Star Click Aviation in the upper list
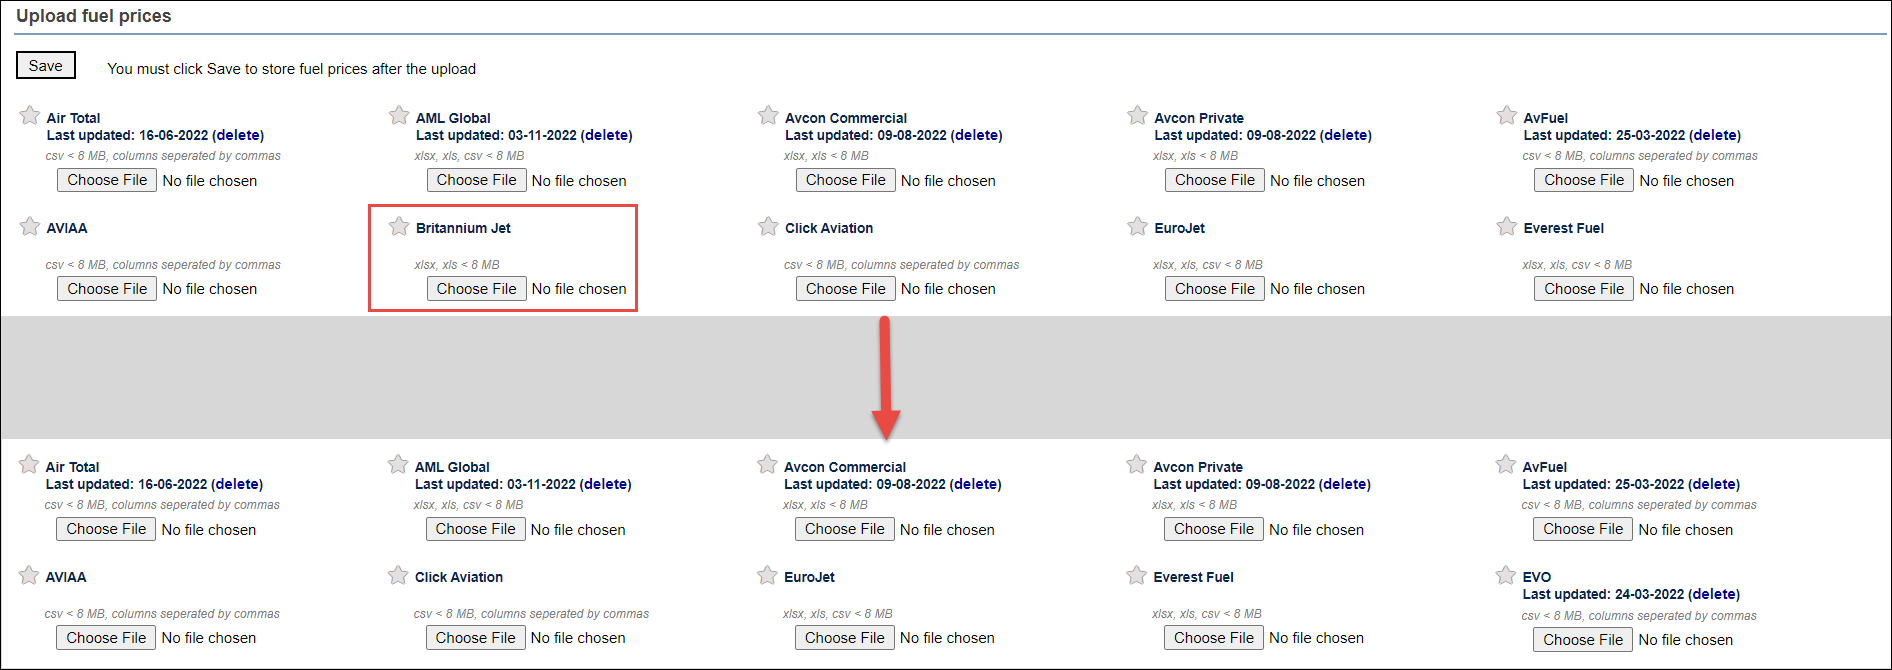This screenshot has height=670, width=1892. (x=768, y=226)
